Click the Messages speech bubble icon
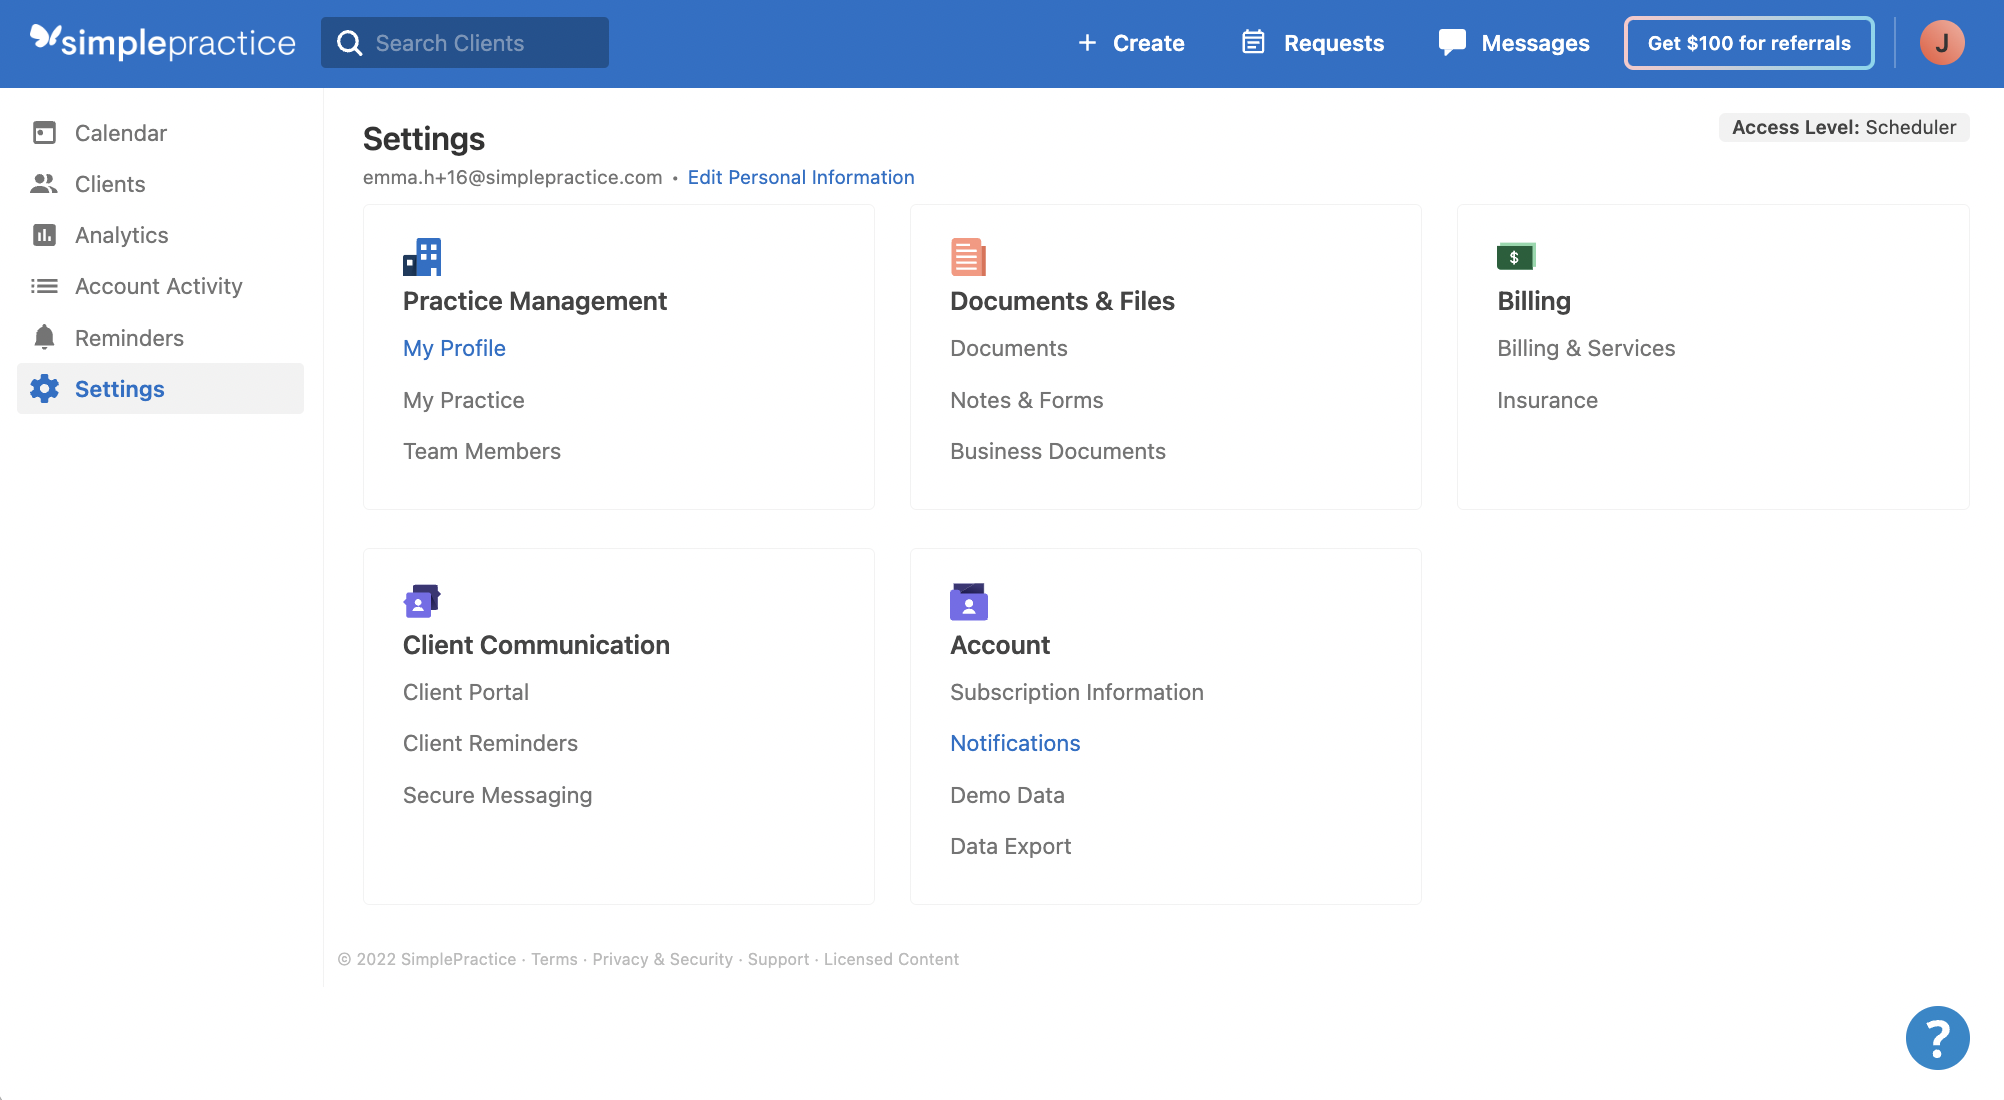The width and height of the screenshot is (2004, 1100). click(1452, 42)
